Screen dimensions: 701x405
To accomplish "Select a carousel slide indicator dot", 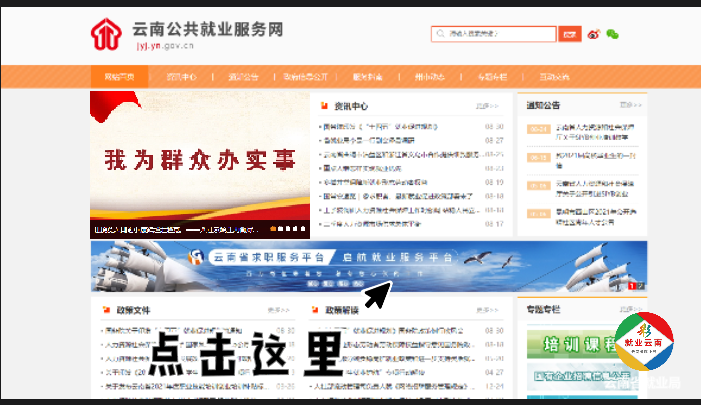I will pos(278,229).
